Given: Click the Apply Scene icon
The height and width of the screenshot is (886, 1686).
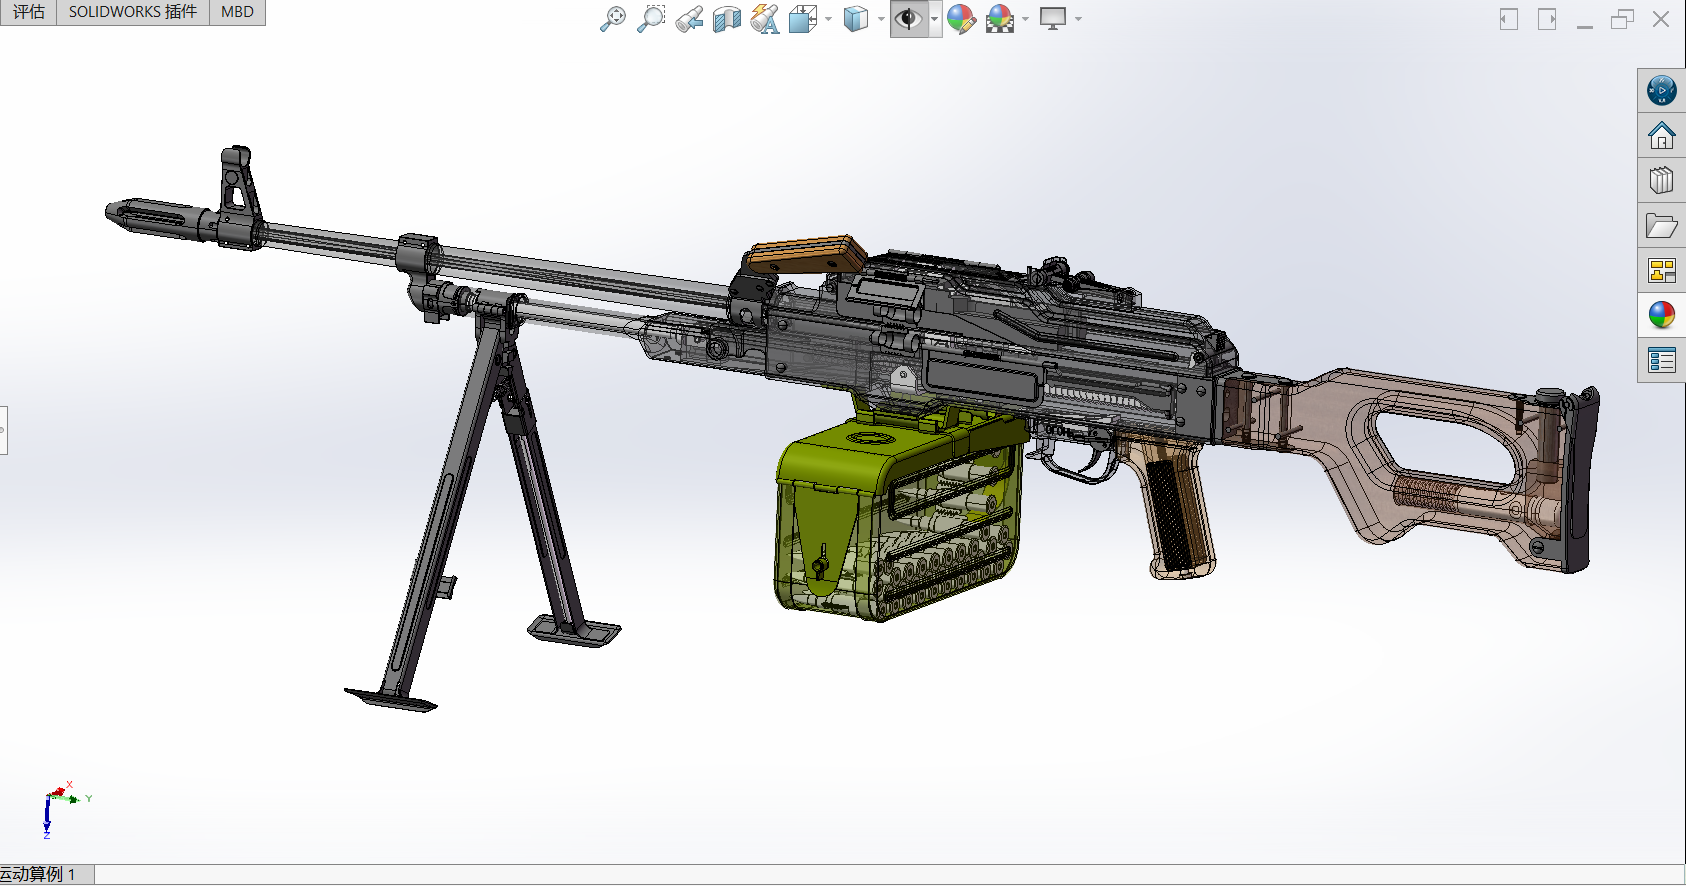Looking at the screenshot, I should pos(999,19).
